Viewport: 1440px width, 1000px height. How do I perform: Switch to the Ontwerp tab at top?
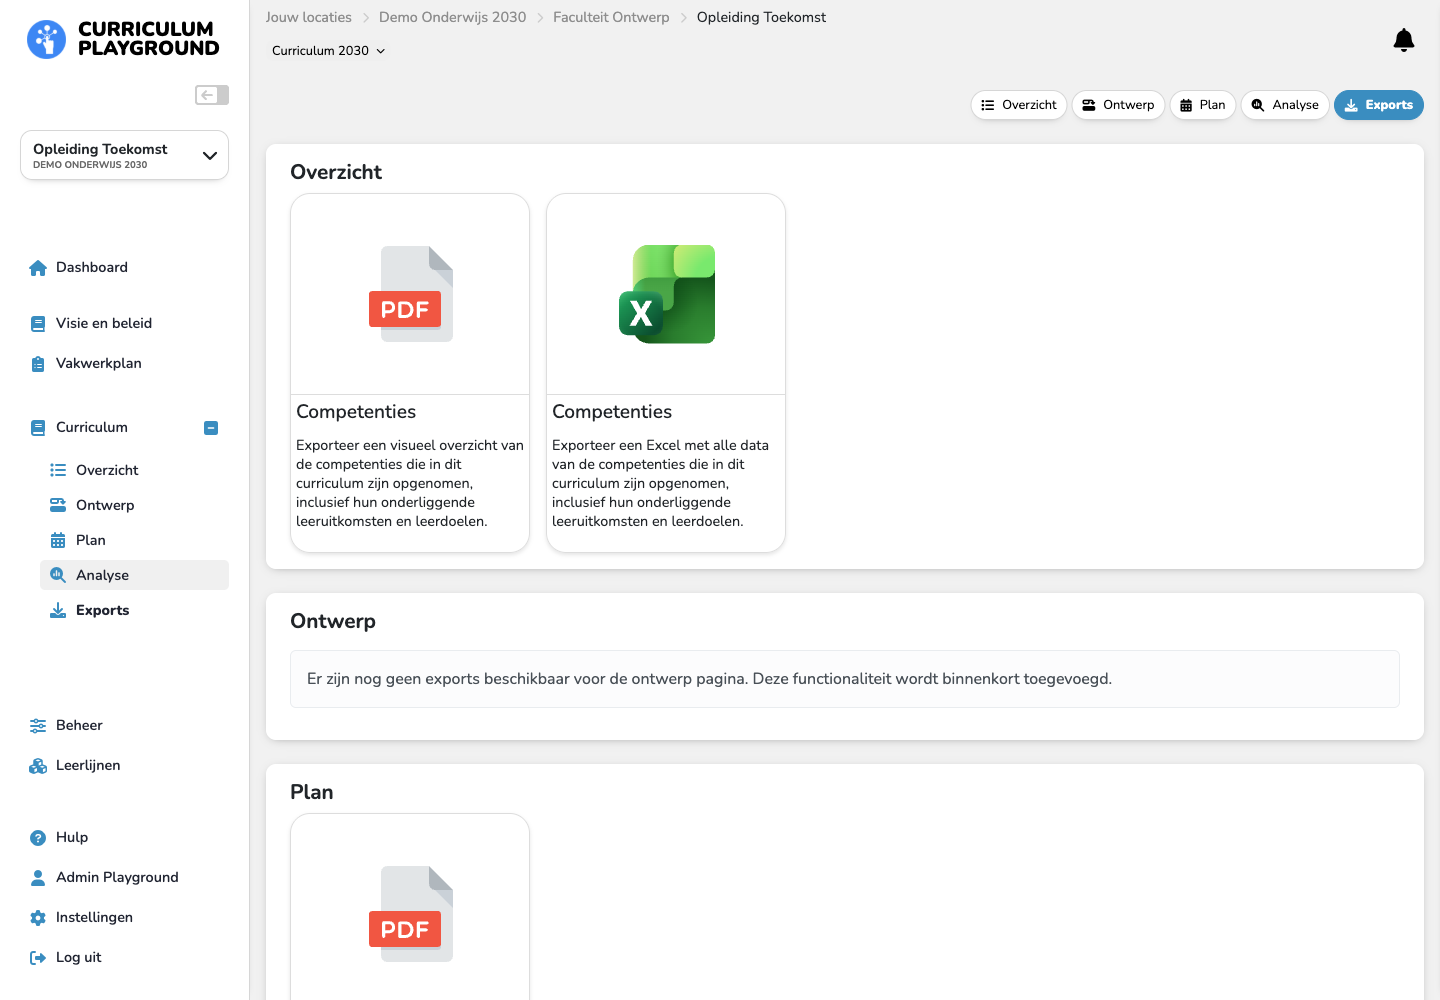(1118, 105)
